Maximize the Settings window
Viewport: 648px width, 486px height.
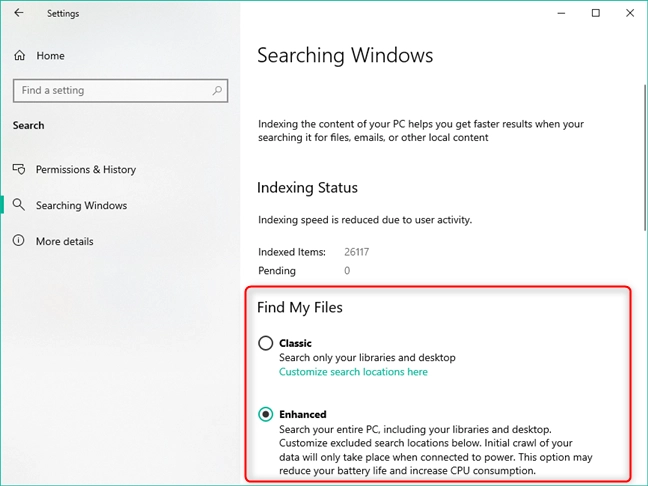[596, 13]
